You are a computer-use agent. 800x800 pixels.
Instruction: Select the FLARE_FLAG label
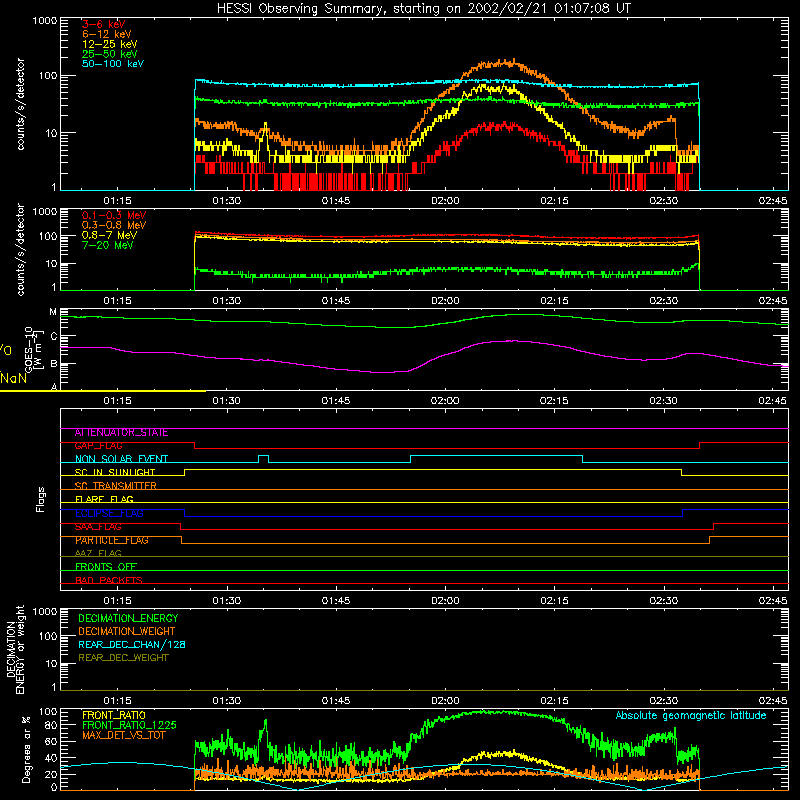[x=104, y=499]
